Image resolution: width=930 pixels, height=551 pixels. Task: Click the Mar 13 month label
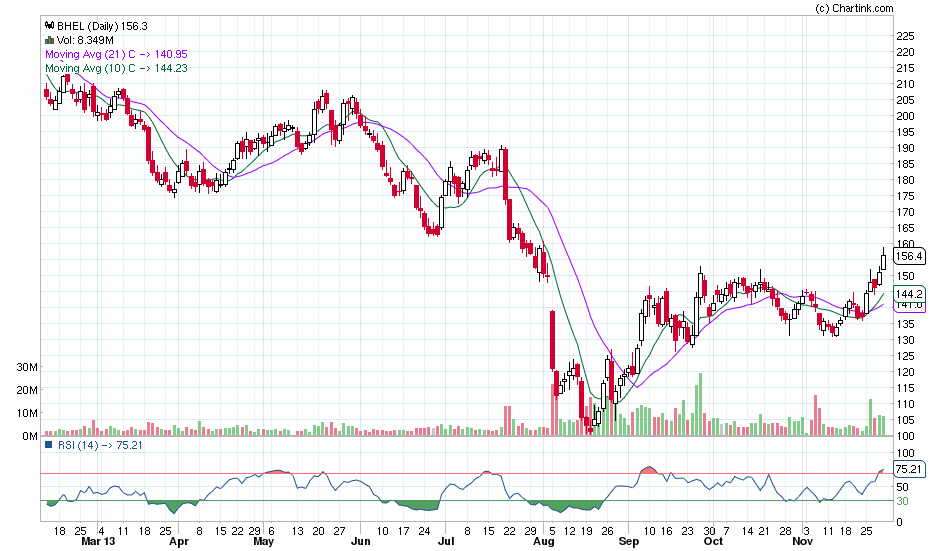98,542
